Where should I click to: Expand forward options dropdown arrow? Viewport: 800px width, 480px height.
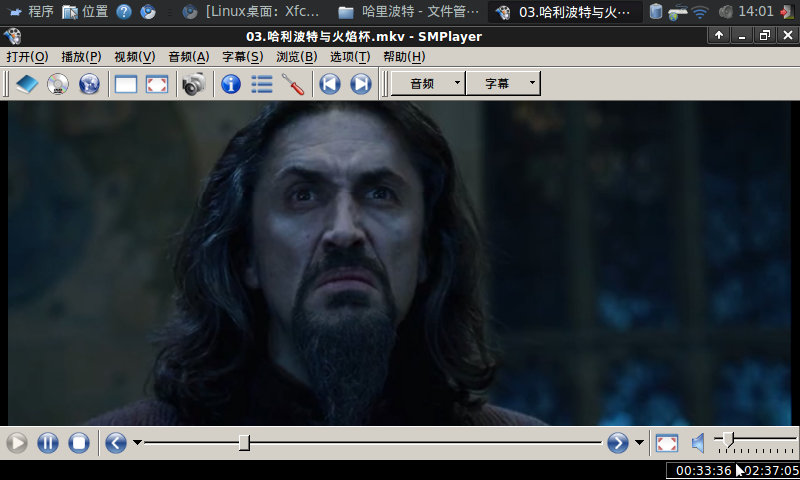point(639,442)
